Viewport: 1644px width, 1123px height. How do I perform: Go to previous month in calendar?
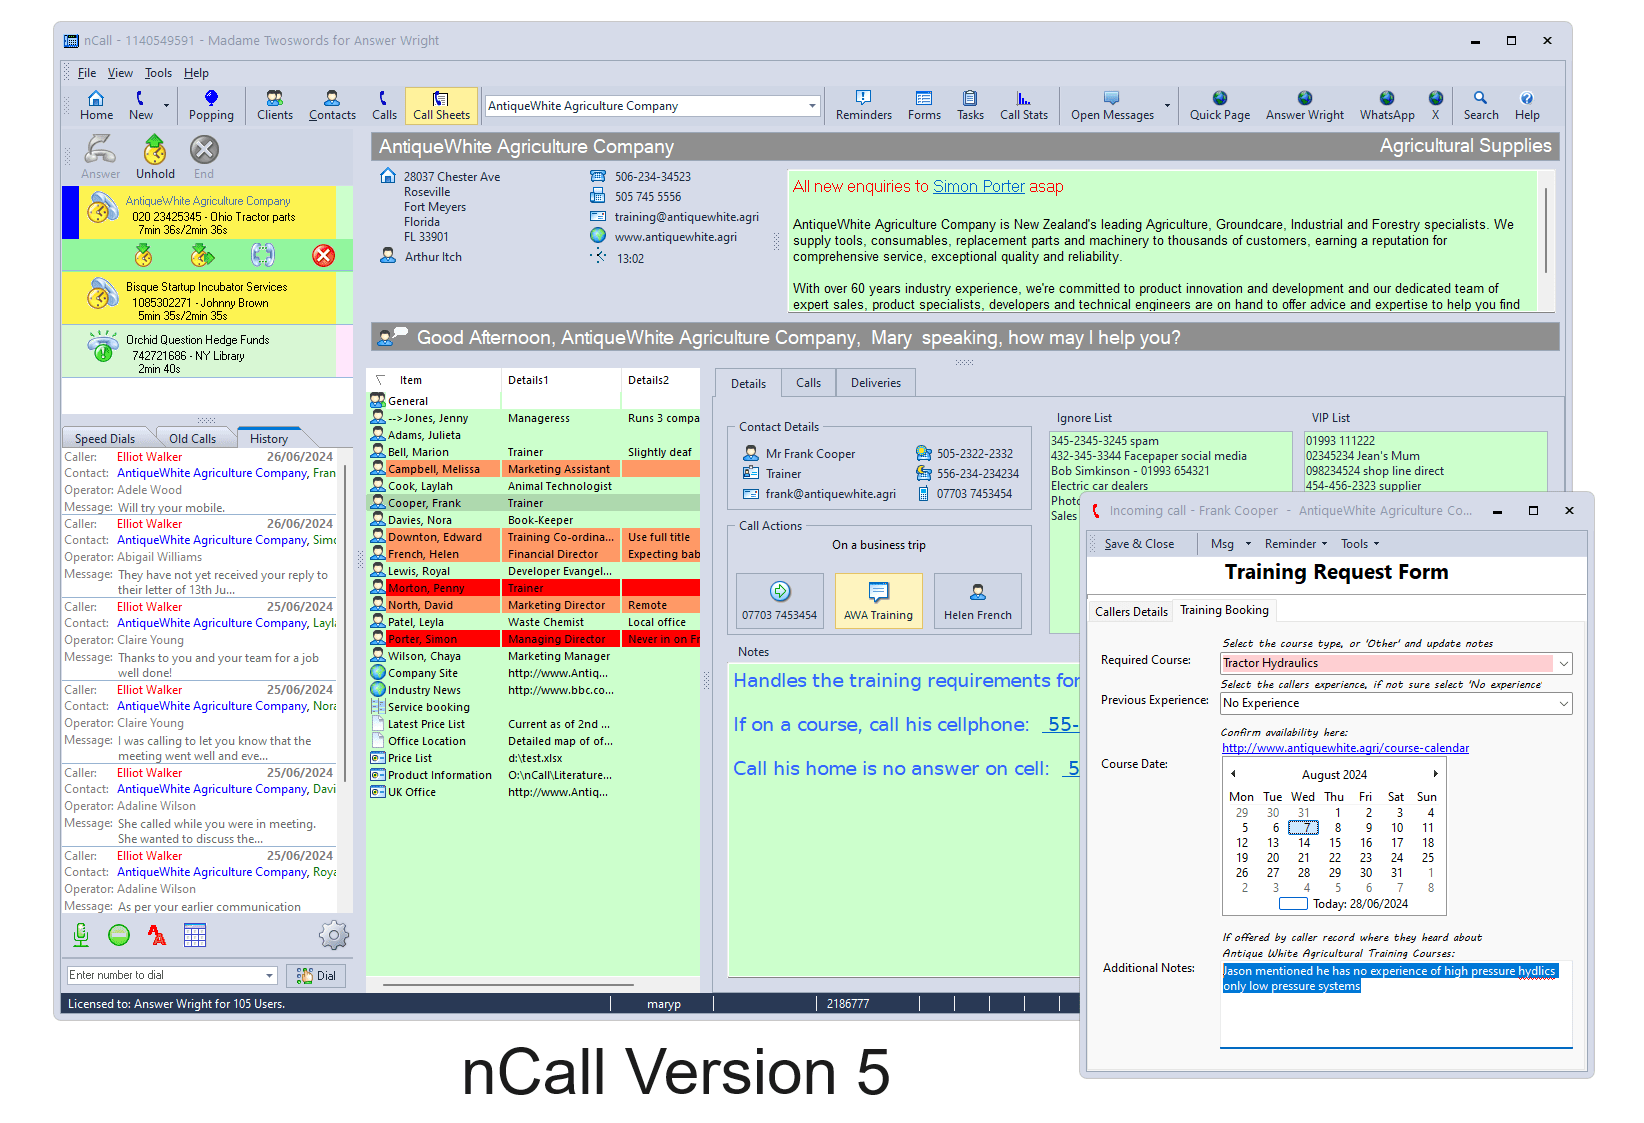coord(1233,774)
